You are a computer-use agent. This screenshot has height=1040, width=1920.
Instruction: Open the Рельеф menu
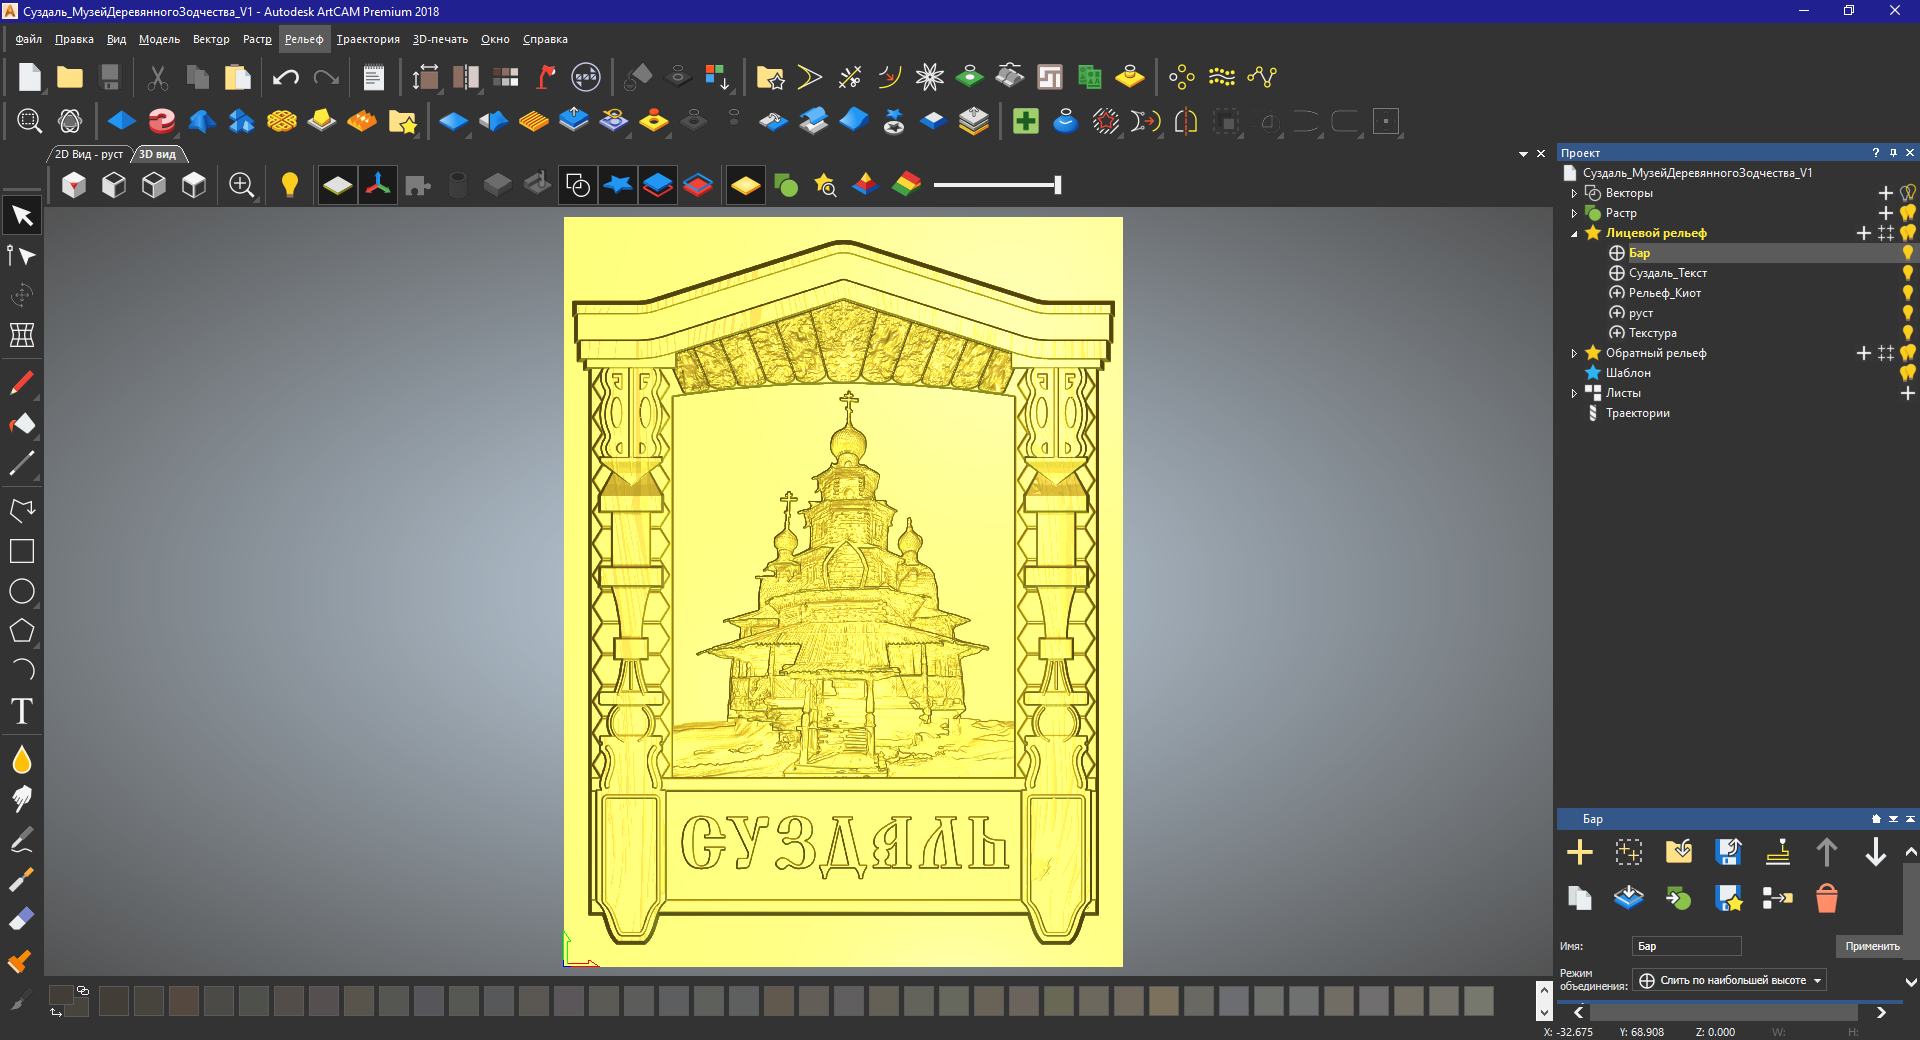[x=304, y=39]
